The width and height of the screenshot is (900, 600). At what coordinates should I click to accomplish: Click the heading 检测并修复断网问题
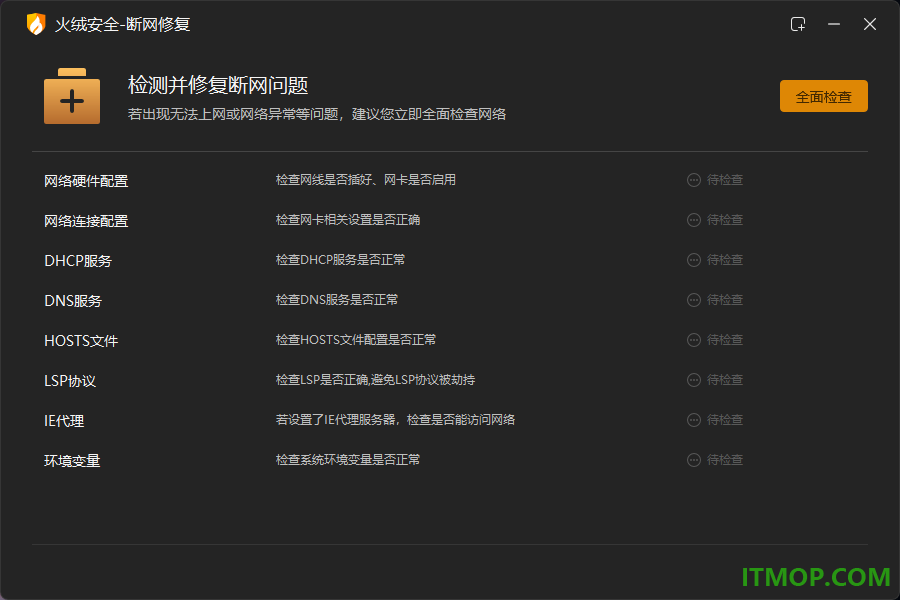pos(218,85)
